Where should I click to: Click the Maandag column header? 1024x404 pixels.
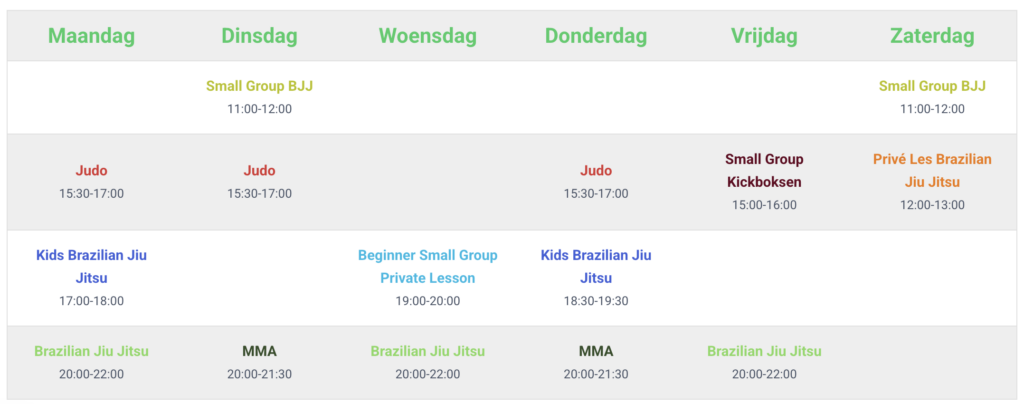(91, 37)
